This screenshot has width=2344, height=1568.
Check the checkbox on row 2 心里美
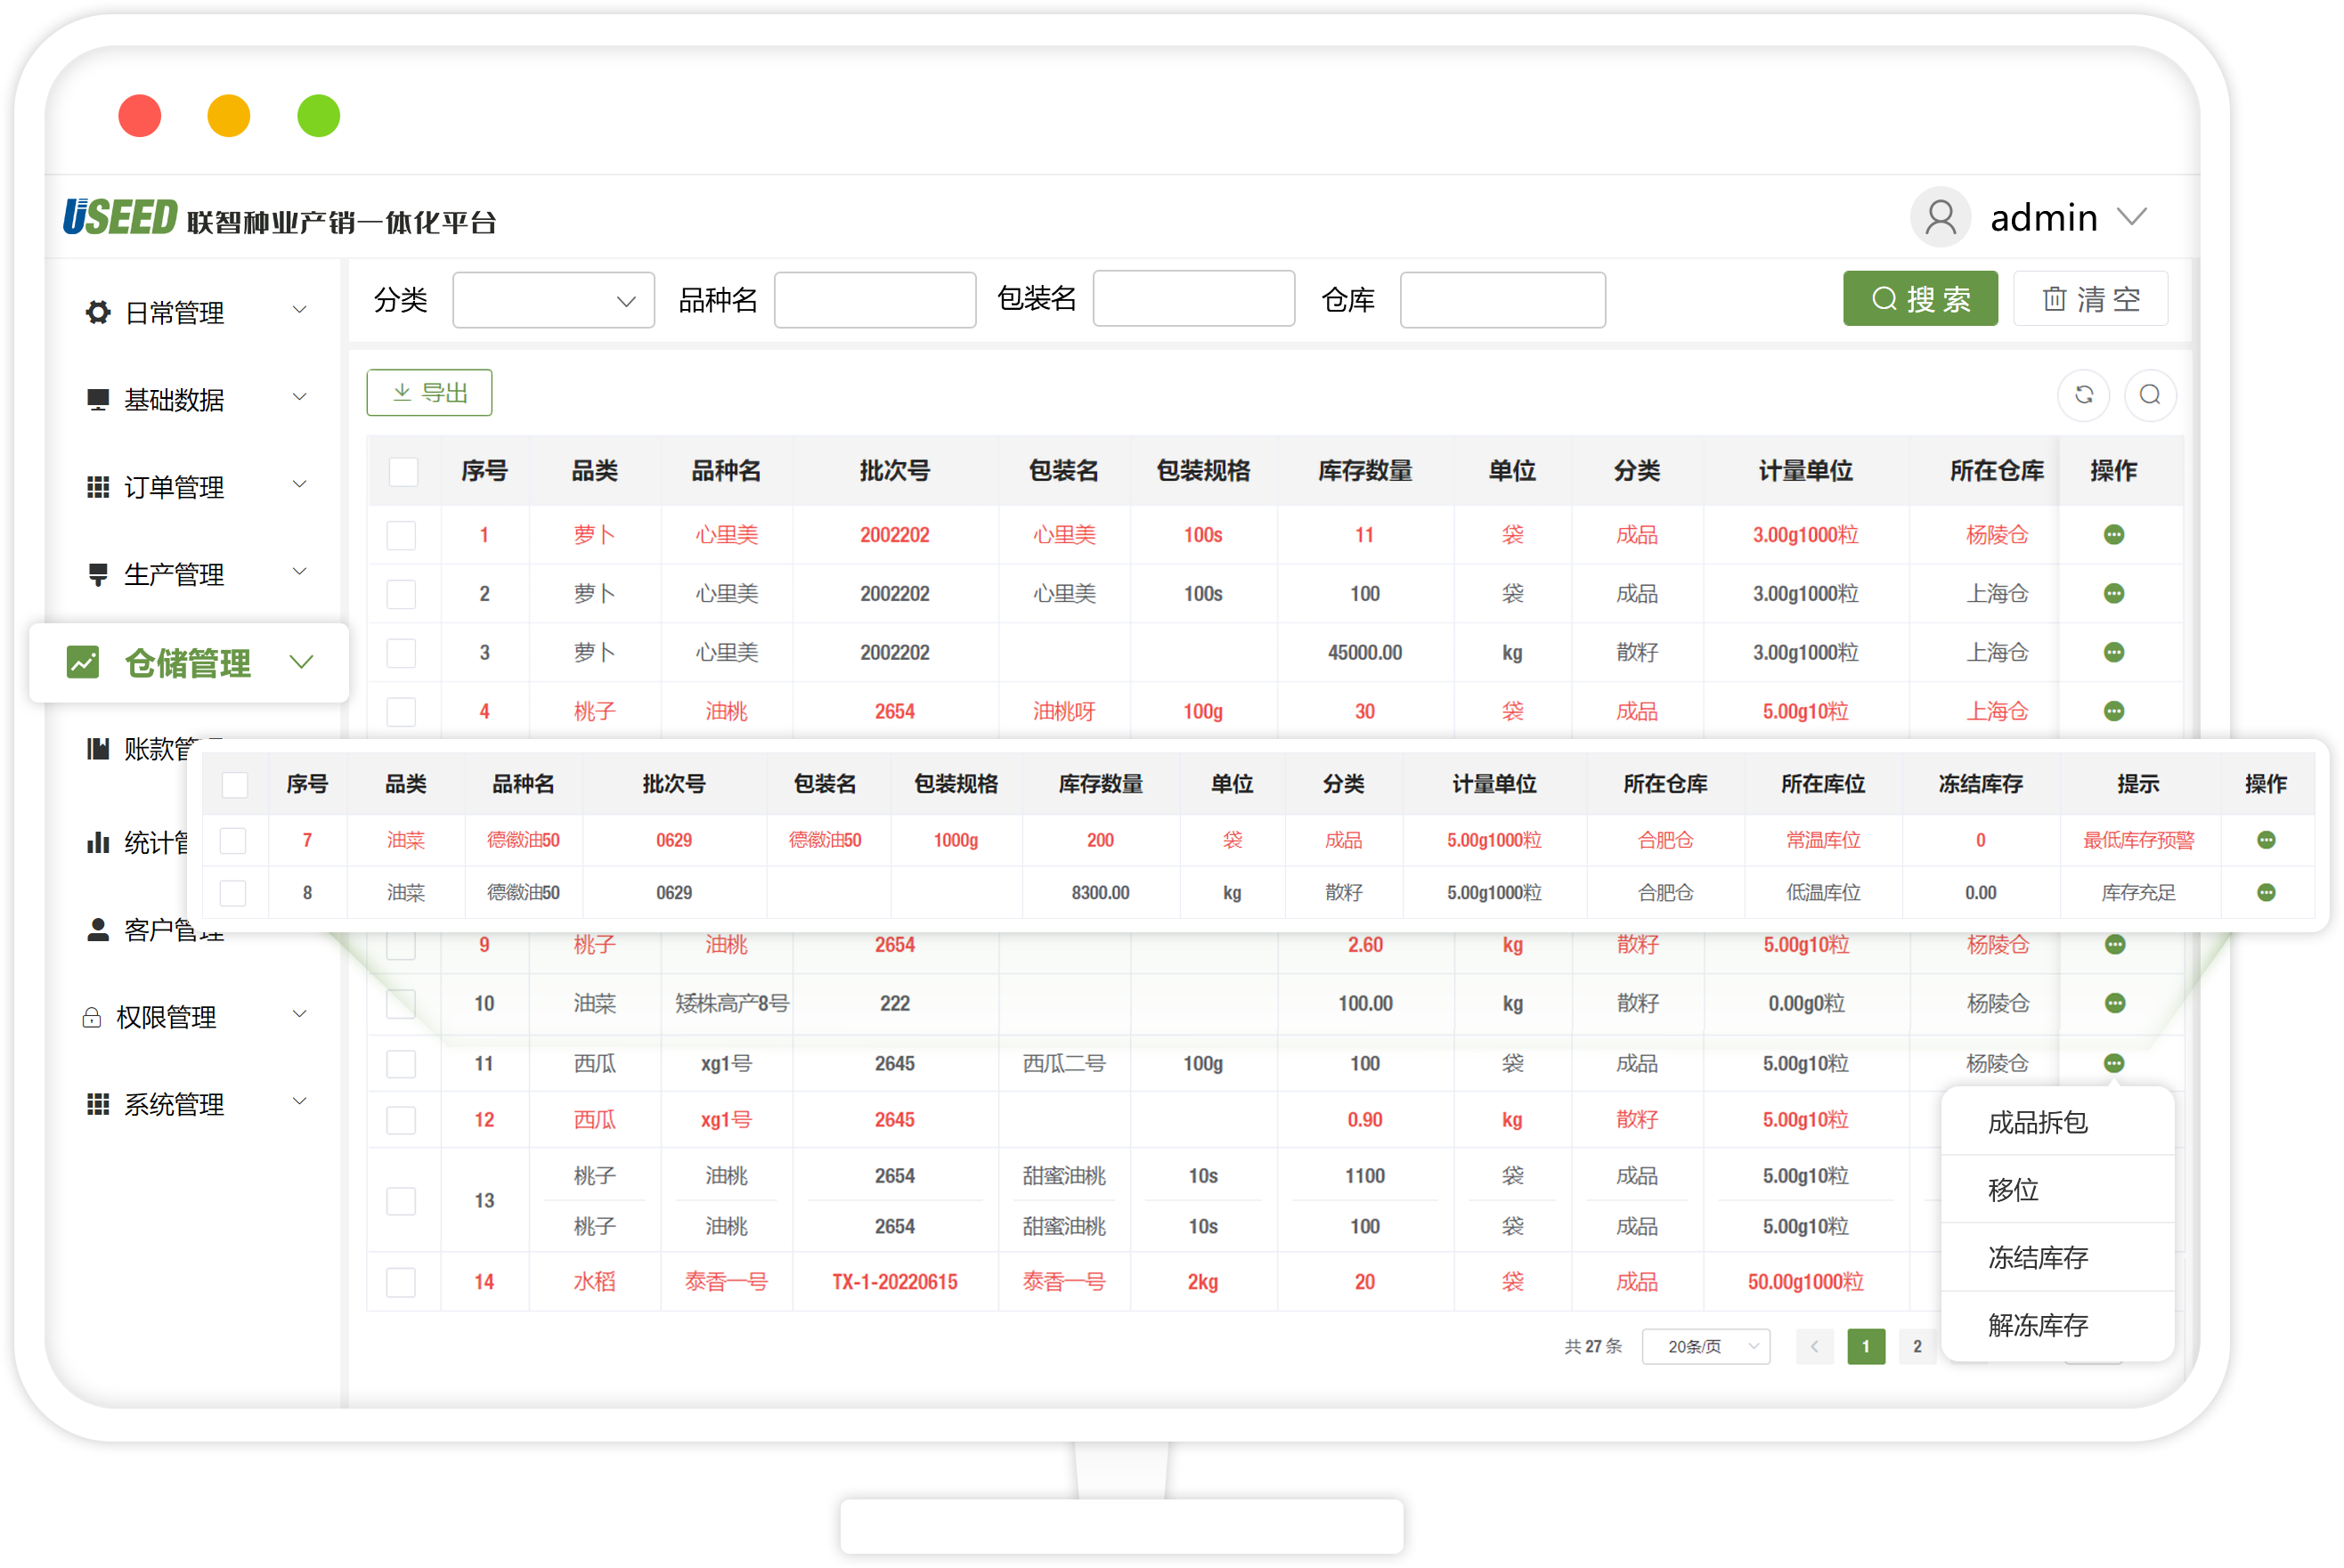(403, 593)
